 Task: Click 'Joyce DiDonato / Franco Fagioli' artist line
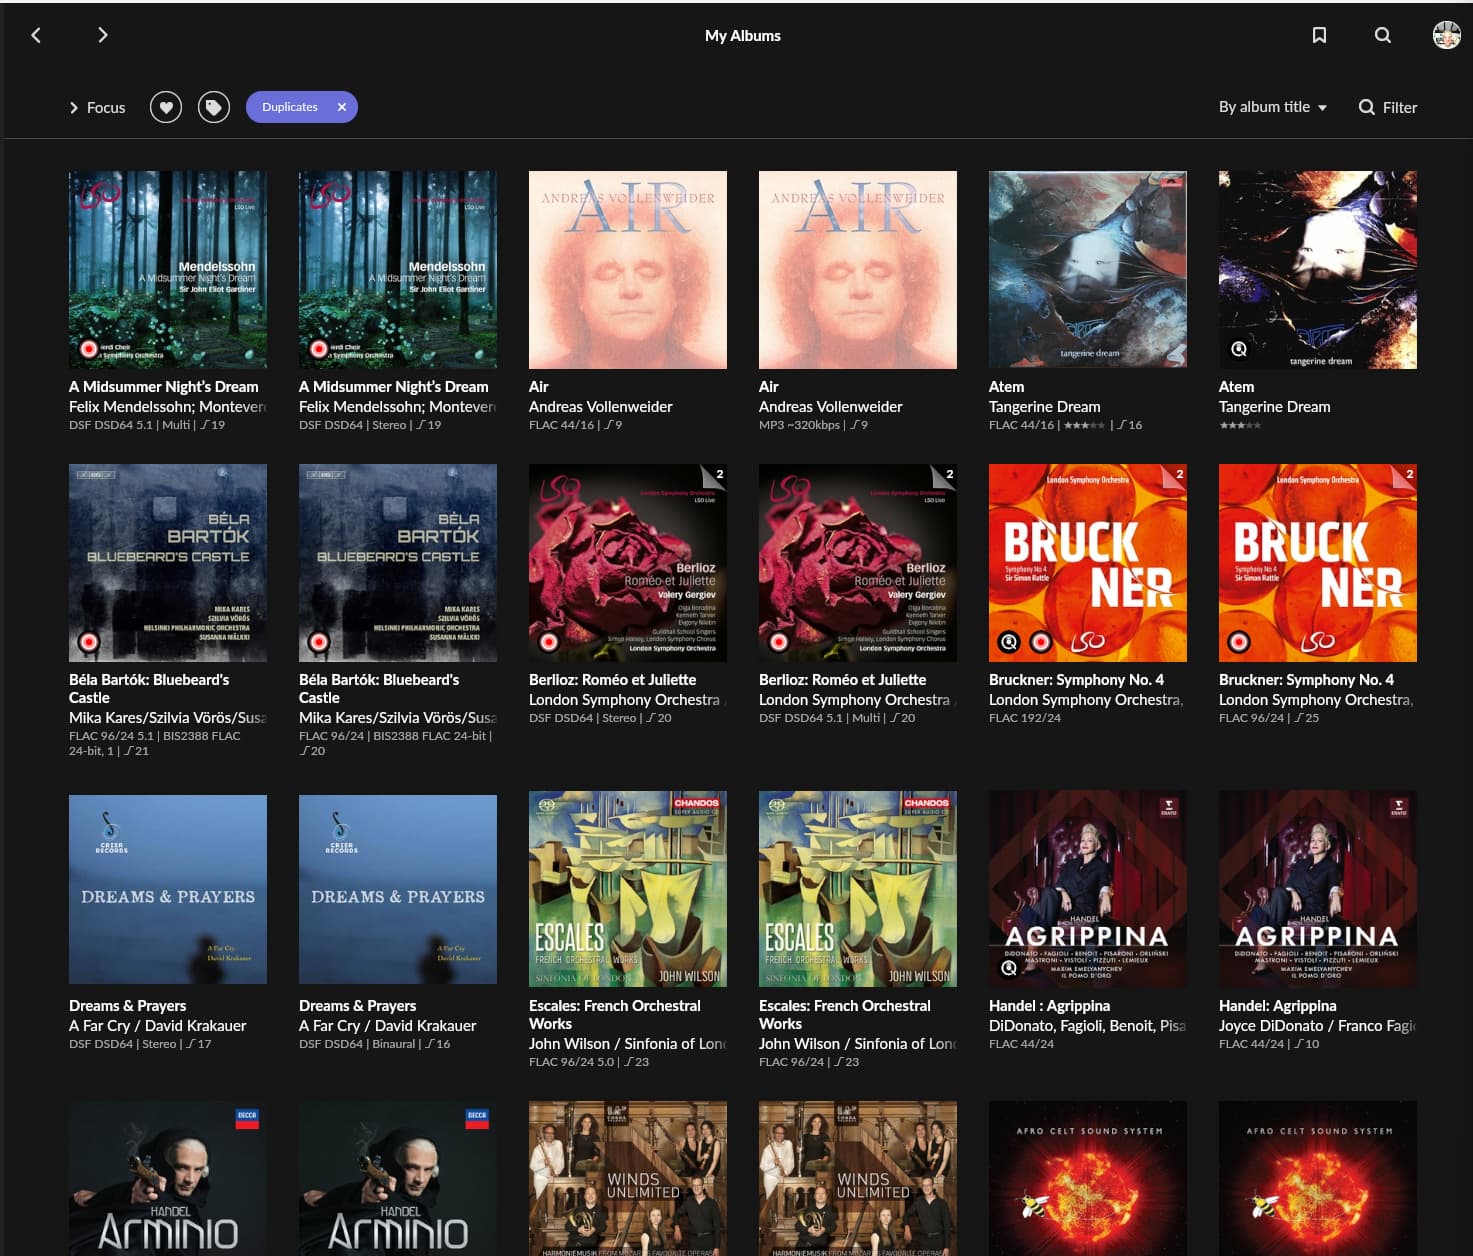click(x=1318, y=1026)
